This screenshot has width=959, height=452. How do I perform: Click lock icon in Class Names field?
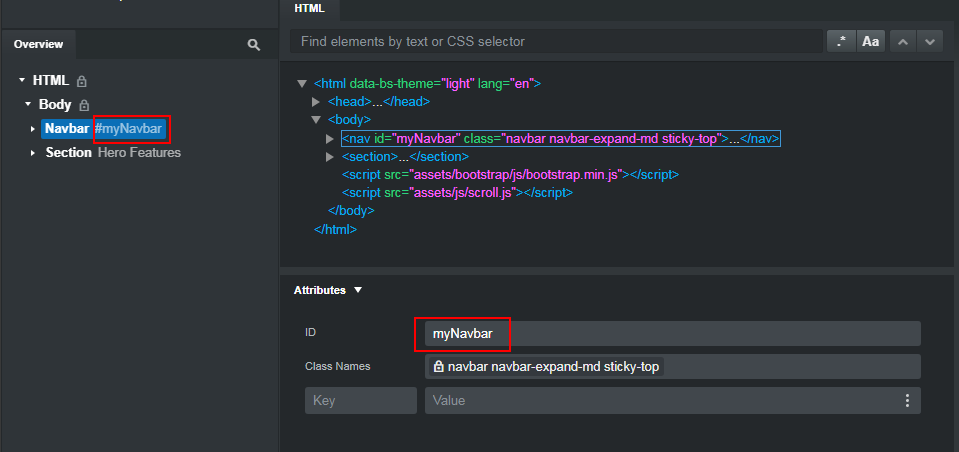pyautogui.click(x=438, y=367)
